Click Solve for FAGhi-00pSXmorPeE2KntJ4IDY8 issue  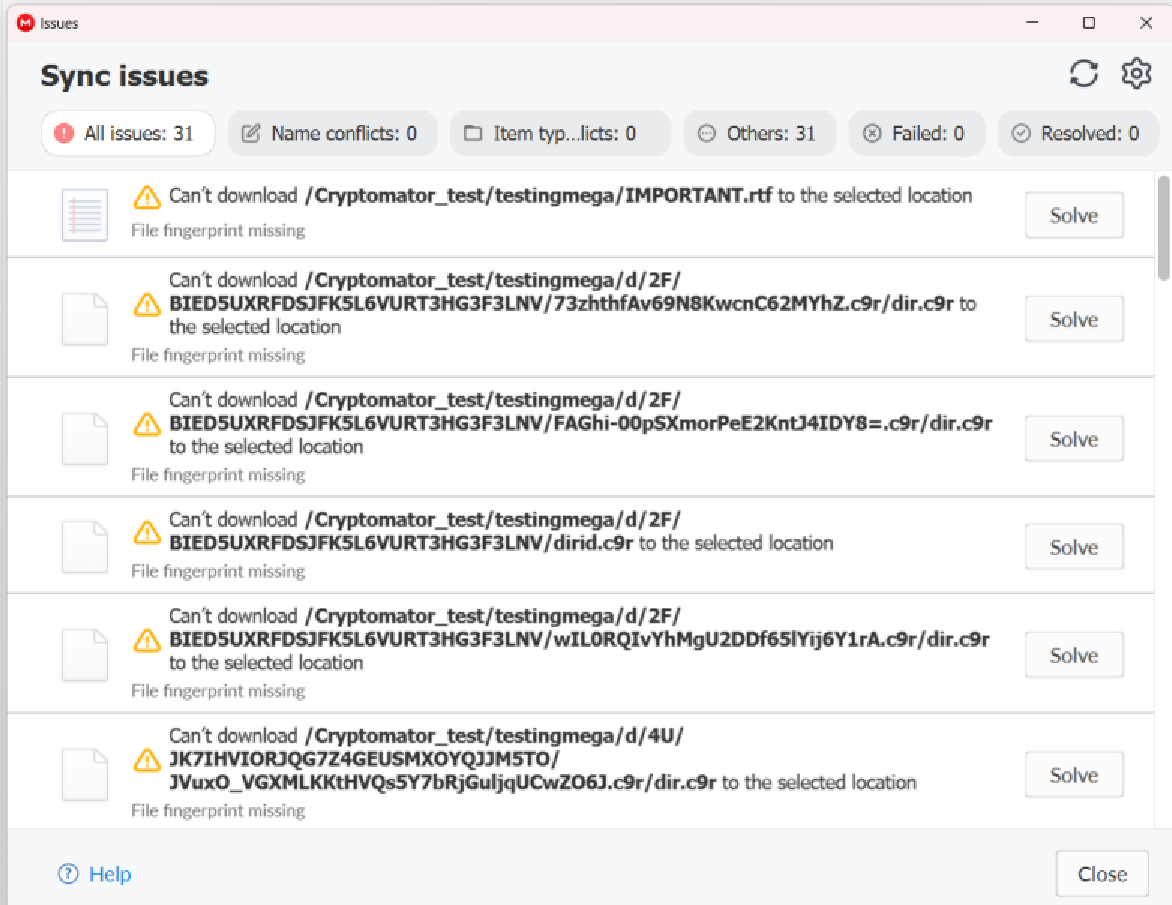tap(1073, 439)
